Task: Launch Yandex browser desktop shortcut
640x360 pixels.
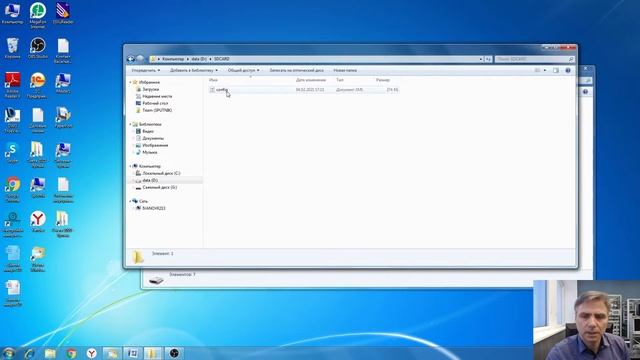Action: (x=38, y=222)
